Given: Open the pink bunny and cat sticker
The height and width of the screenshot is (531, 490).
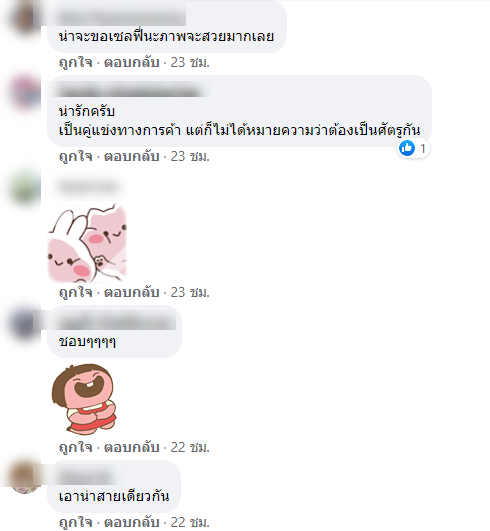Looking at the screenshot, I should 87,243.
